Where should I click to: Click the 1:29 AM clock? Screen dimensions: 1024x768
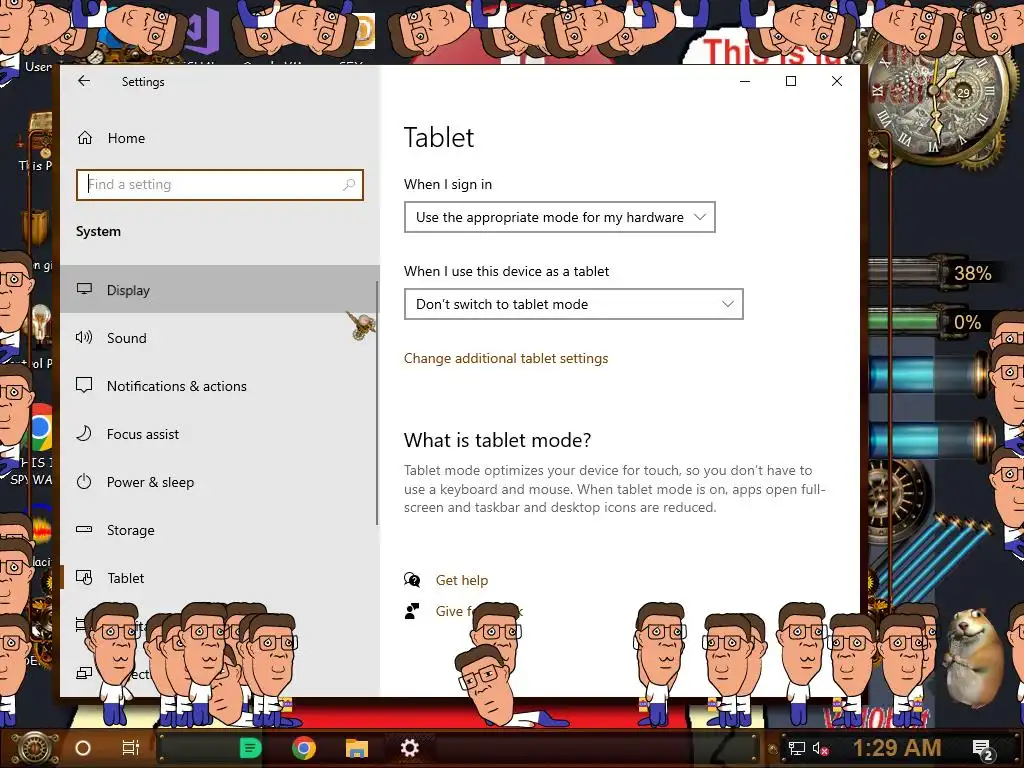[x=897, y=748]
